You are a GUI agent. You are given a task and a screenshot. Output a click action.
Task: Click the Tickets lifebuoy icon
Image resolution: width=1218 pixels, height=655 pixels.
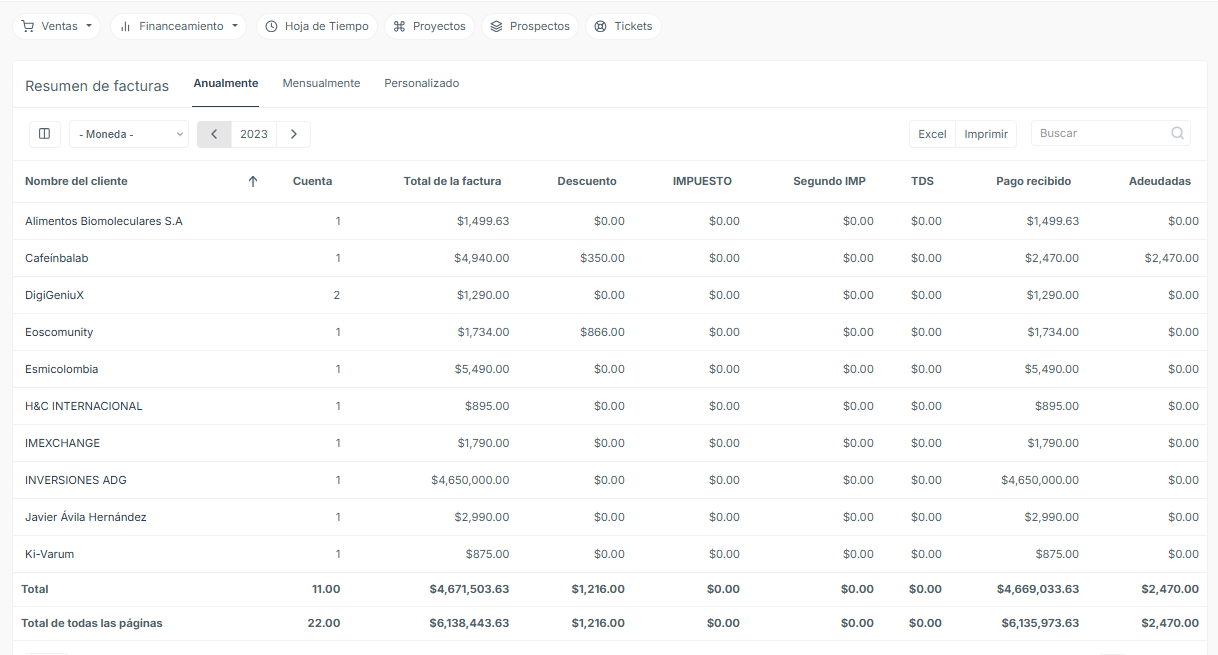pyautogui.click(x=600, y=26)
